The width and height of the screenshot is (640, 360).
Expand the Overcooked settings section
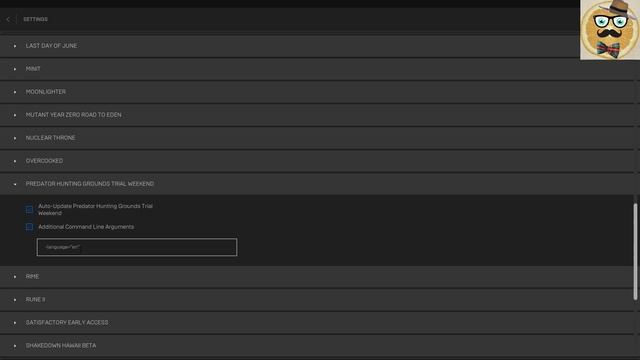click(317, 161)
